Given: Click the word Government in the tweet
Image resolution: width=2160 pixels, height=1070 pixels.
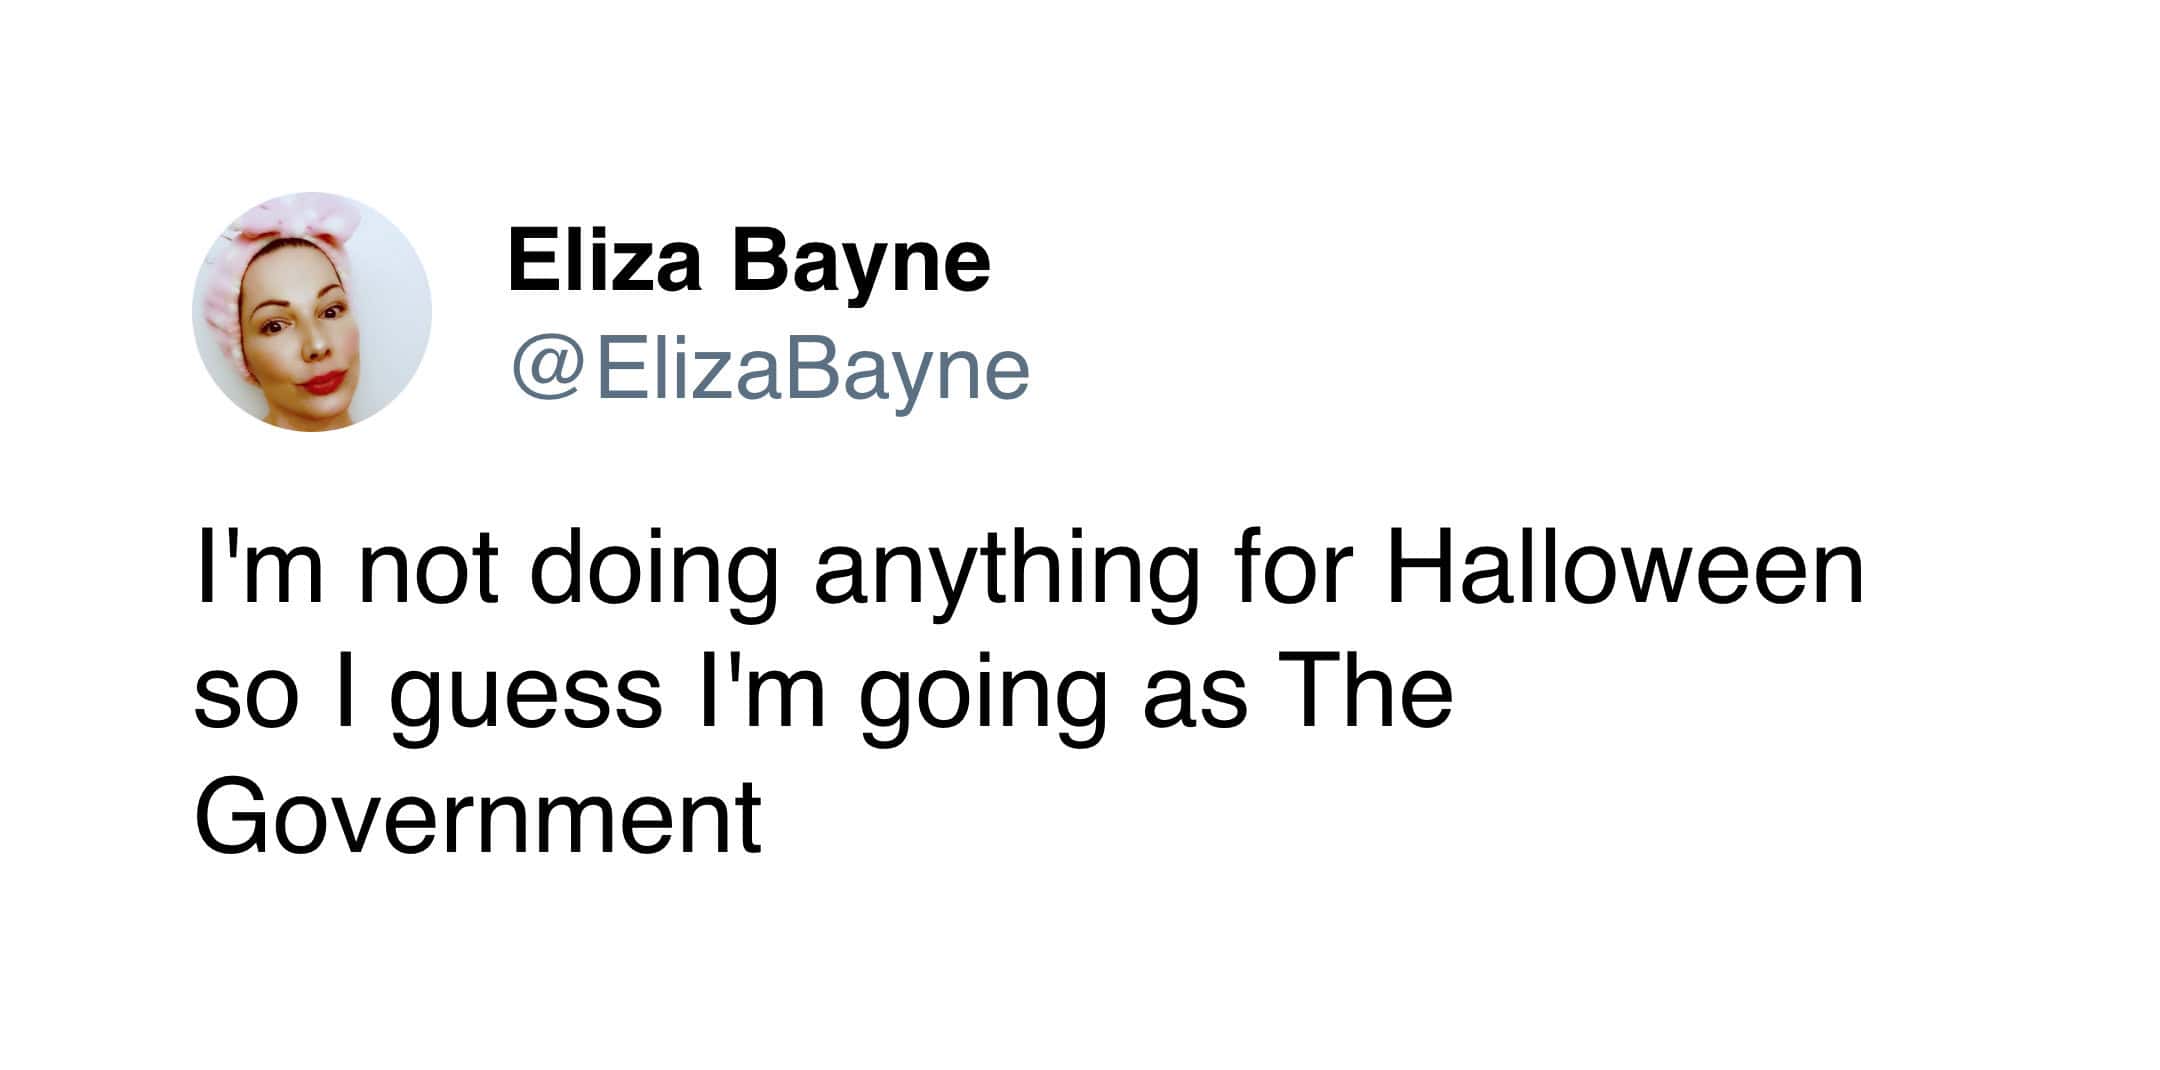Looking at the screenshot, I should [x=478, y=818].
